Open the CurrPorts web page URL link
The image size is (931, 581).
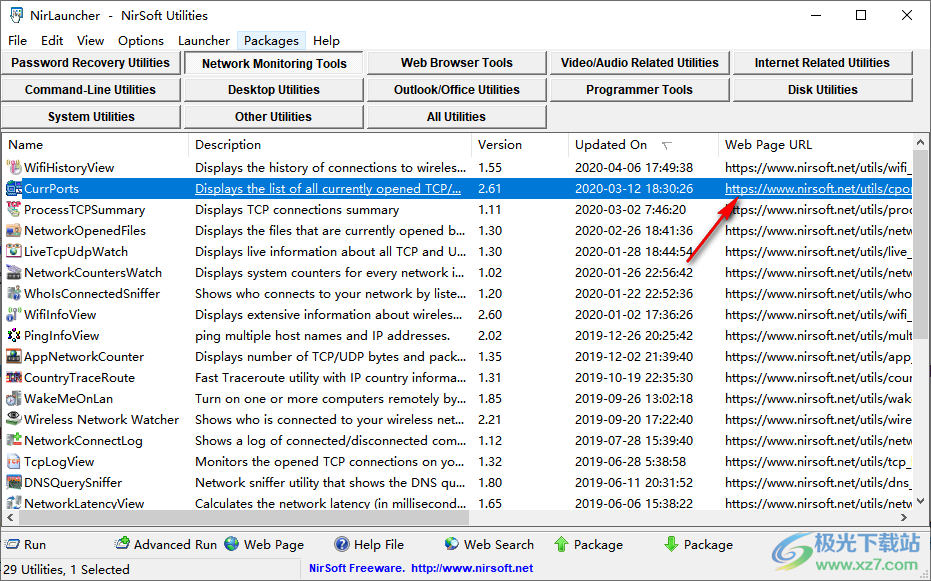(x=818, y=189)
